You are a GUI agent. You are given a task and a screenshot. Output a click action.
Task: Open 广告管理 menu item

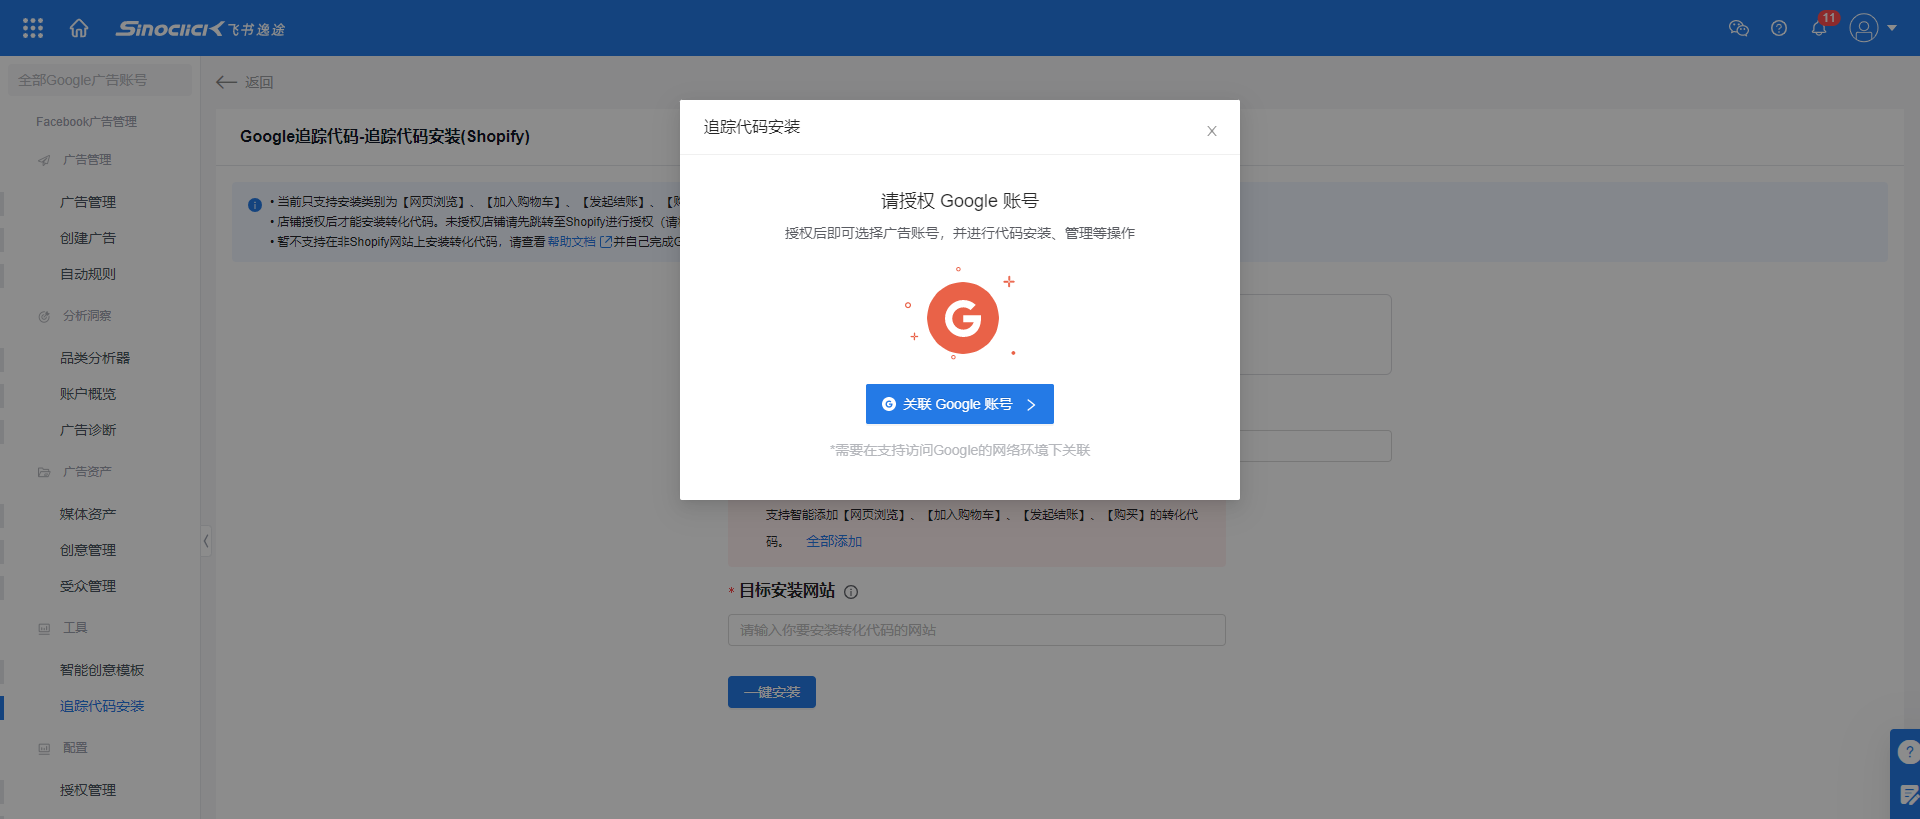coord(88,202)
